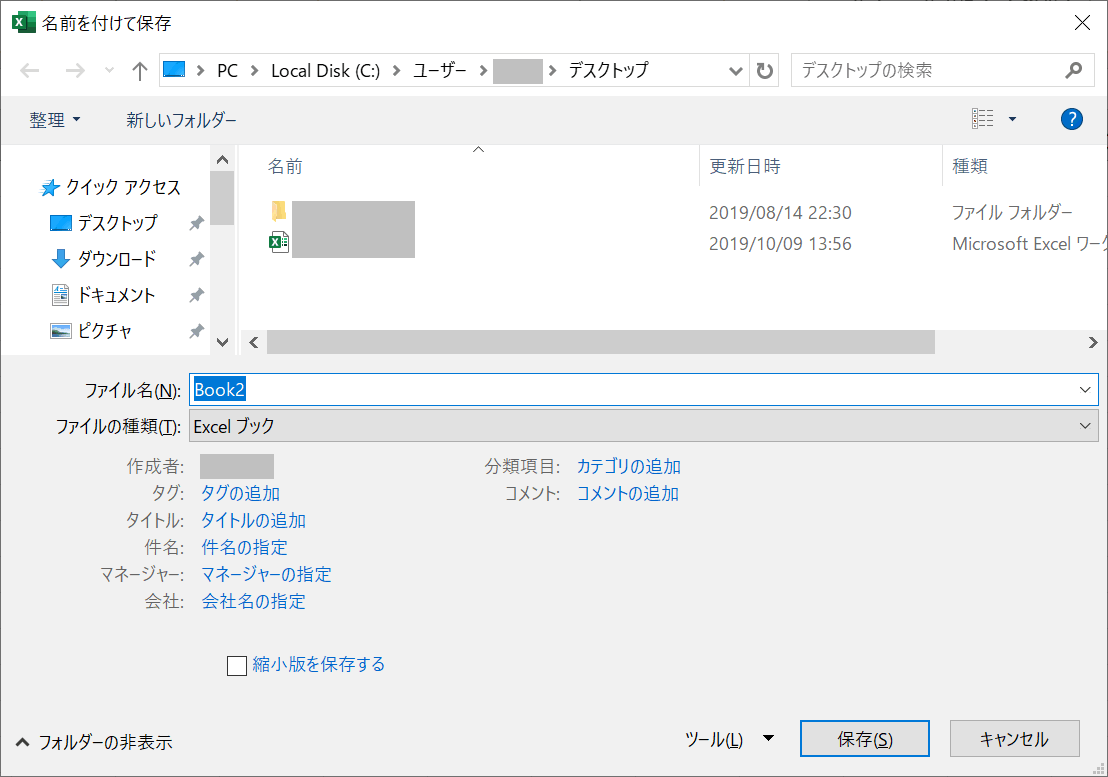Unpin デスクトップ from クイック アクセス
This screenshot has height=777, width=1108.
(x=197, y=223)
